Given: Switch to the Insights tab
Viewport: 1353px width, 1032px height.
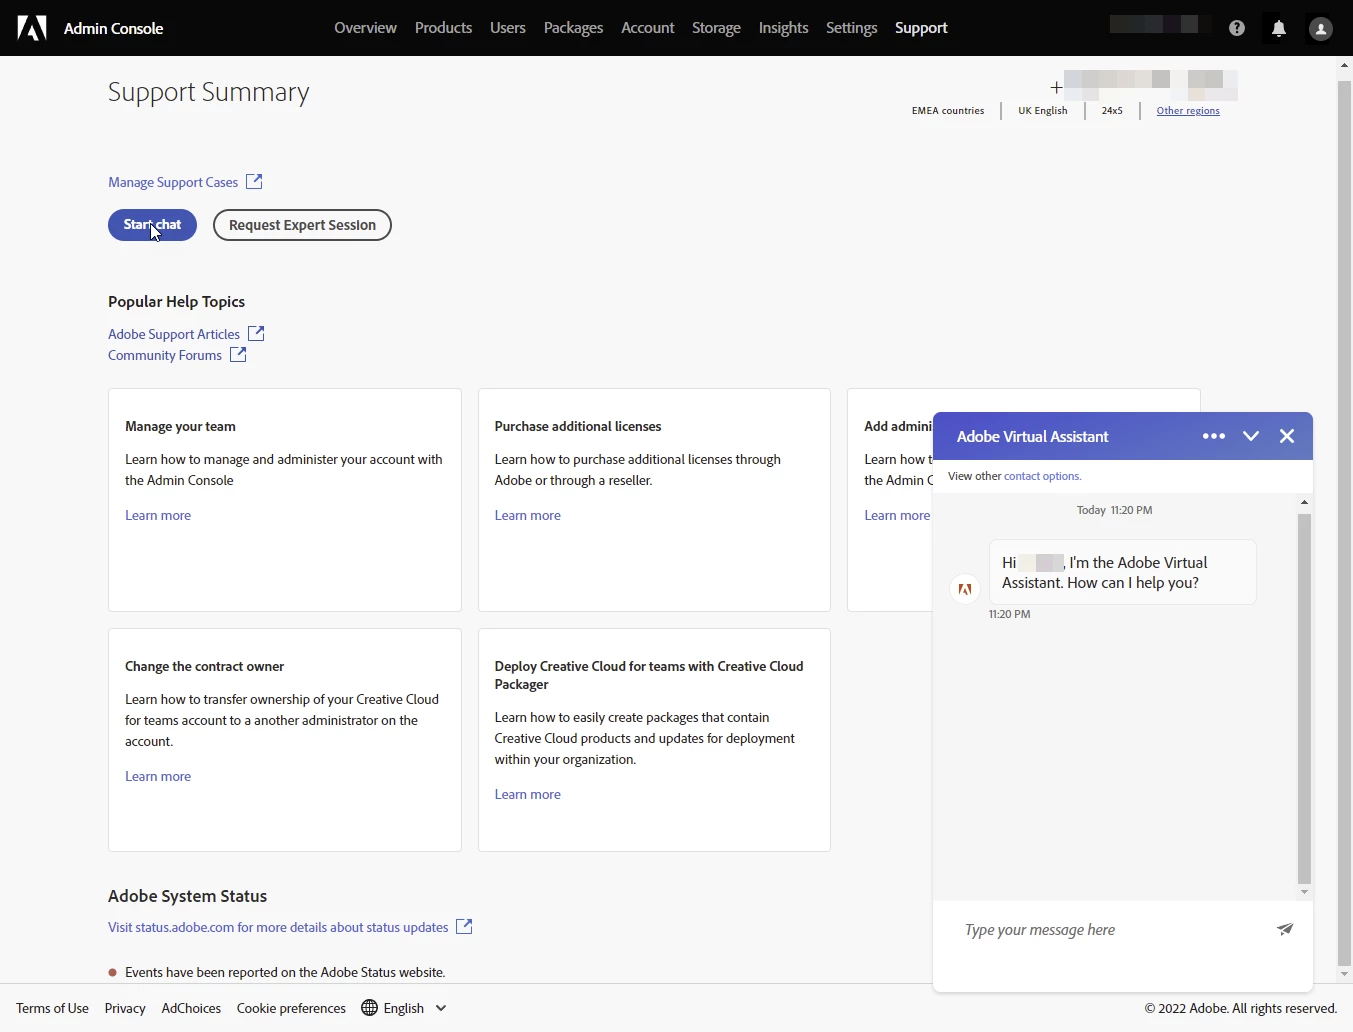Looking at the screenshot, I should 783,28.
